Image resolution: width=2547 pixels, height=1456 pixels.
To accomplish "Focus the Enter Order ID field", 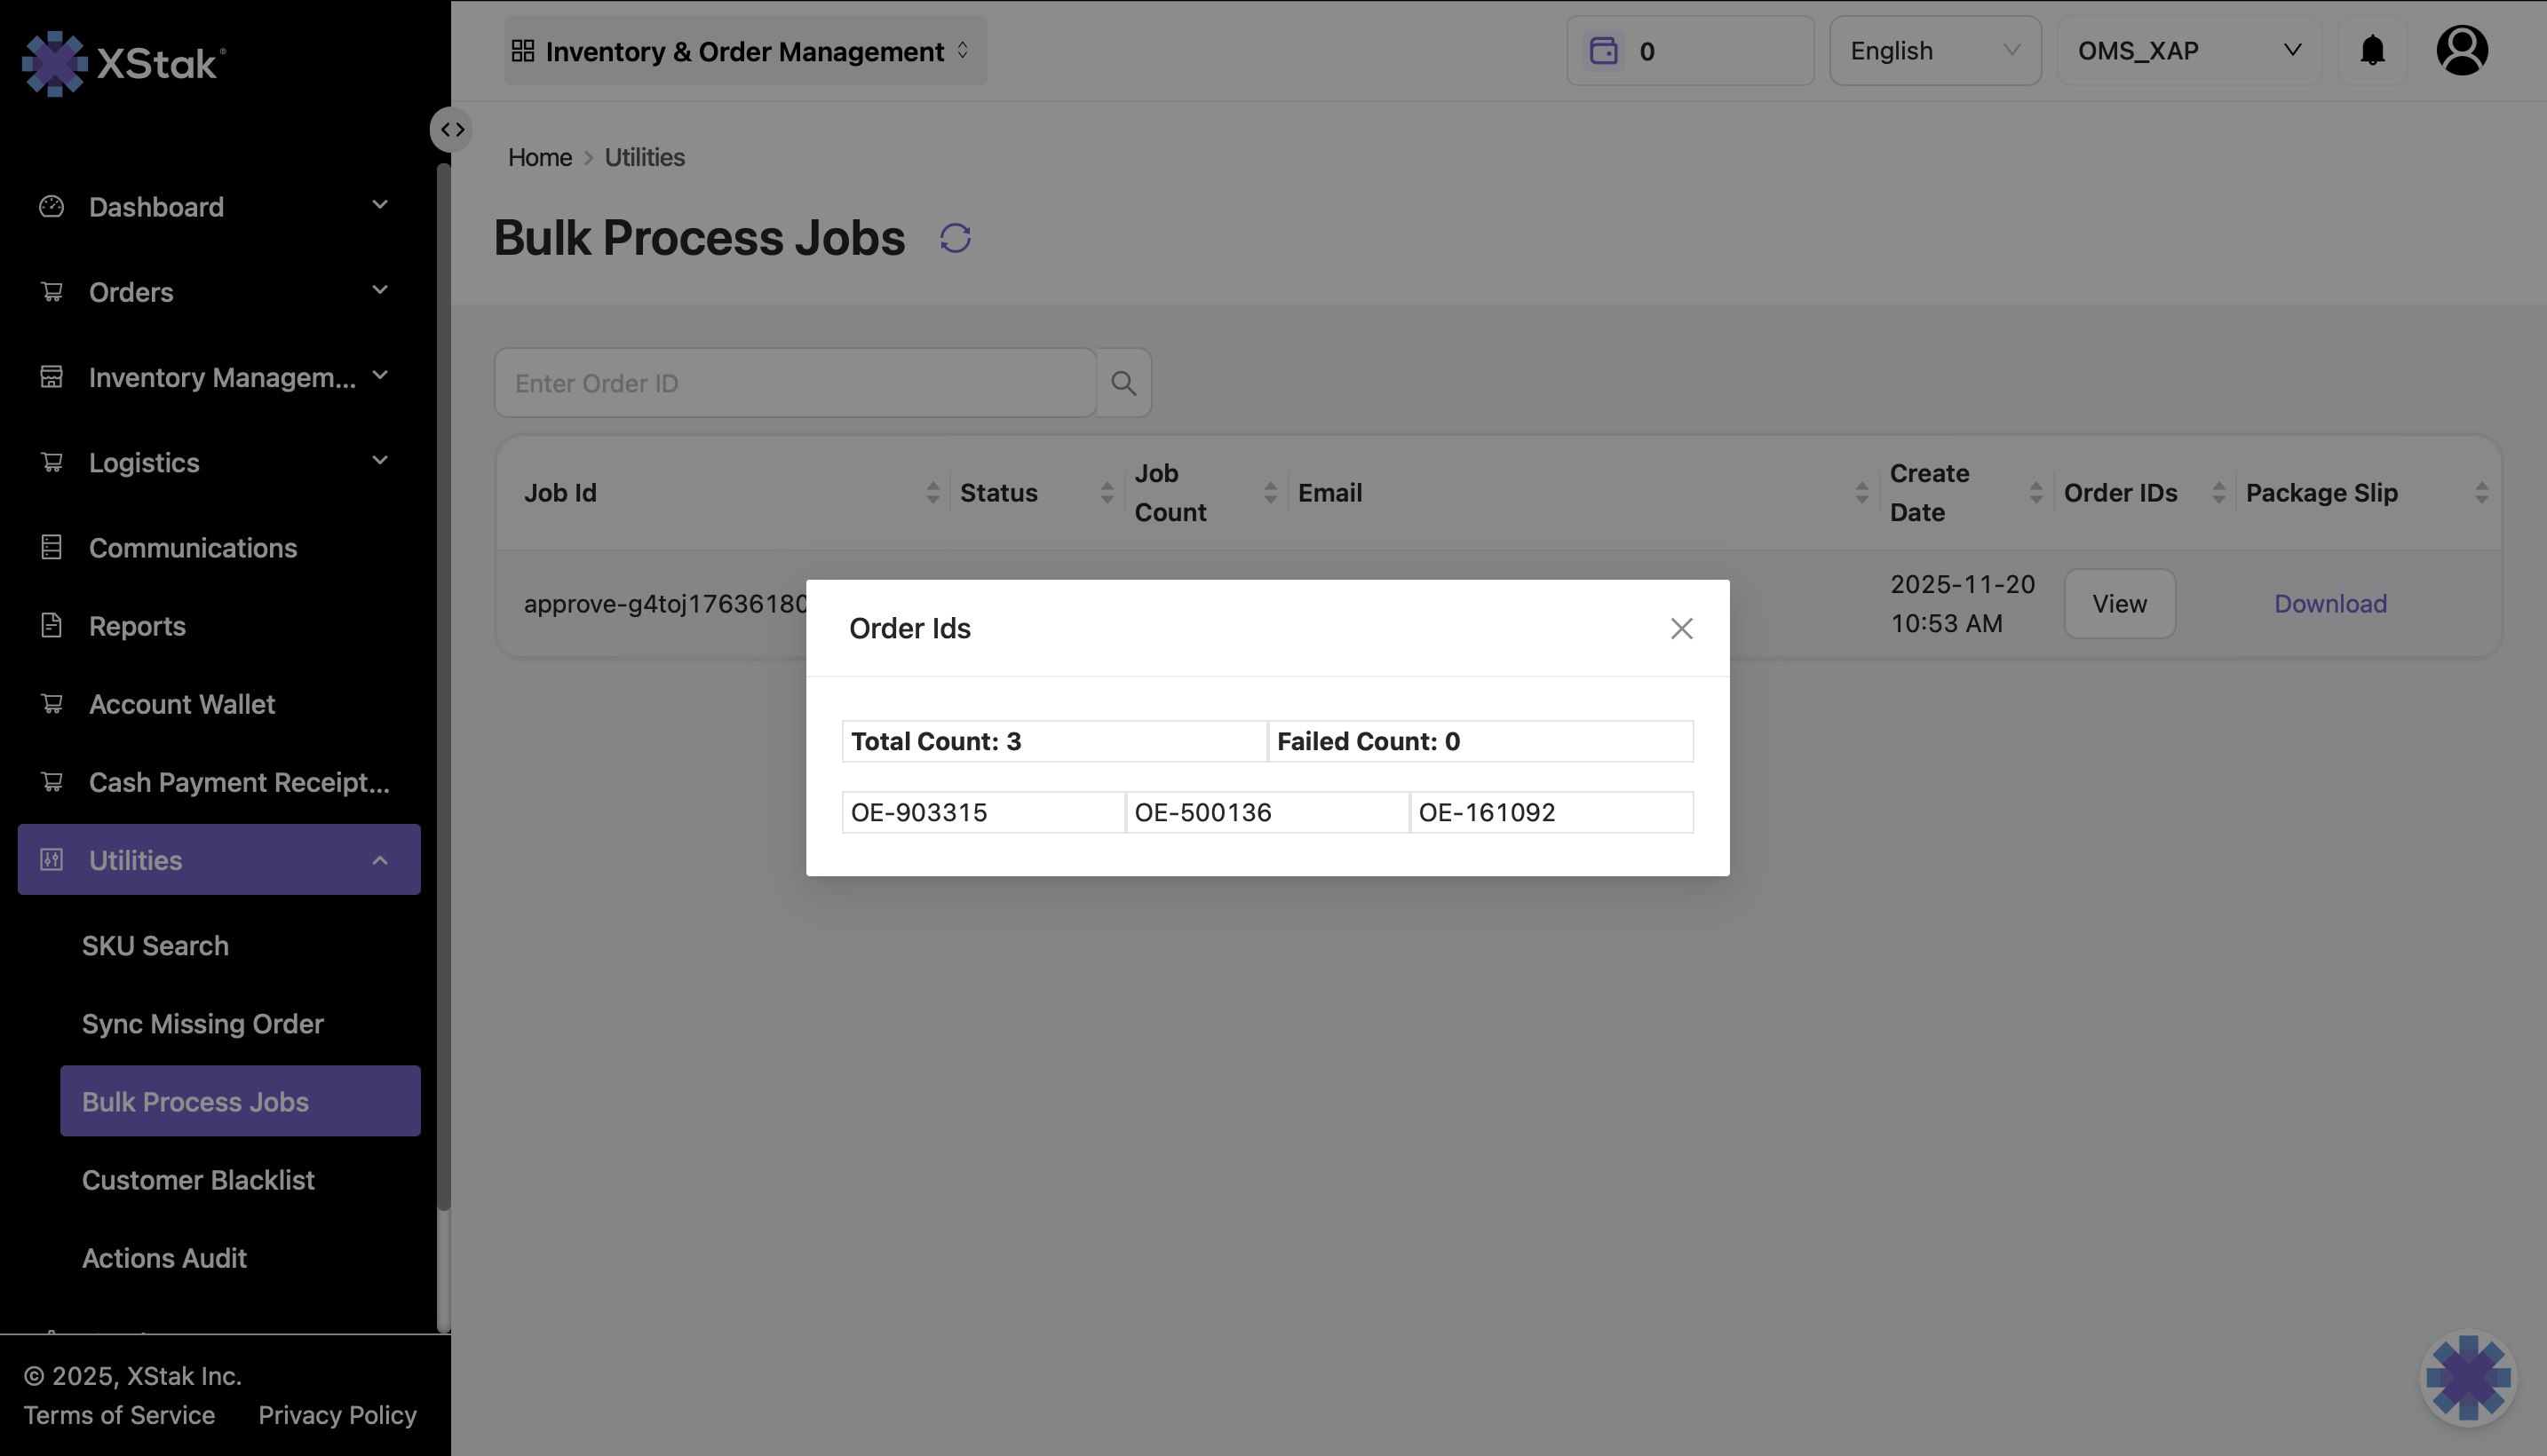I will coord(795,383).
